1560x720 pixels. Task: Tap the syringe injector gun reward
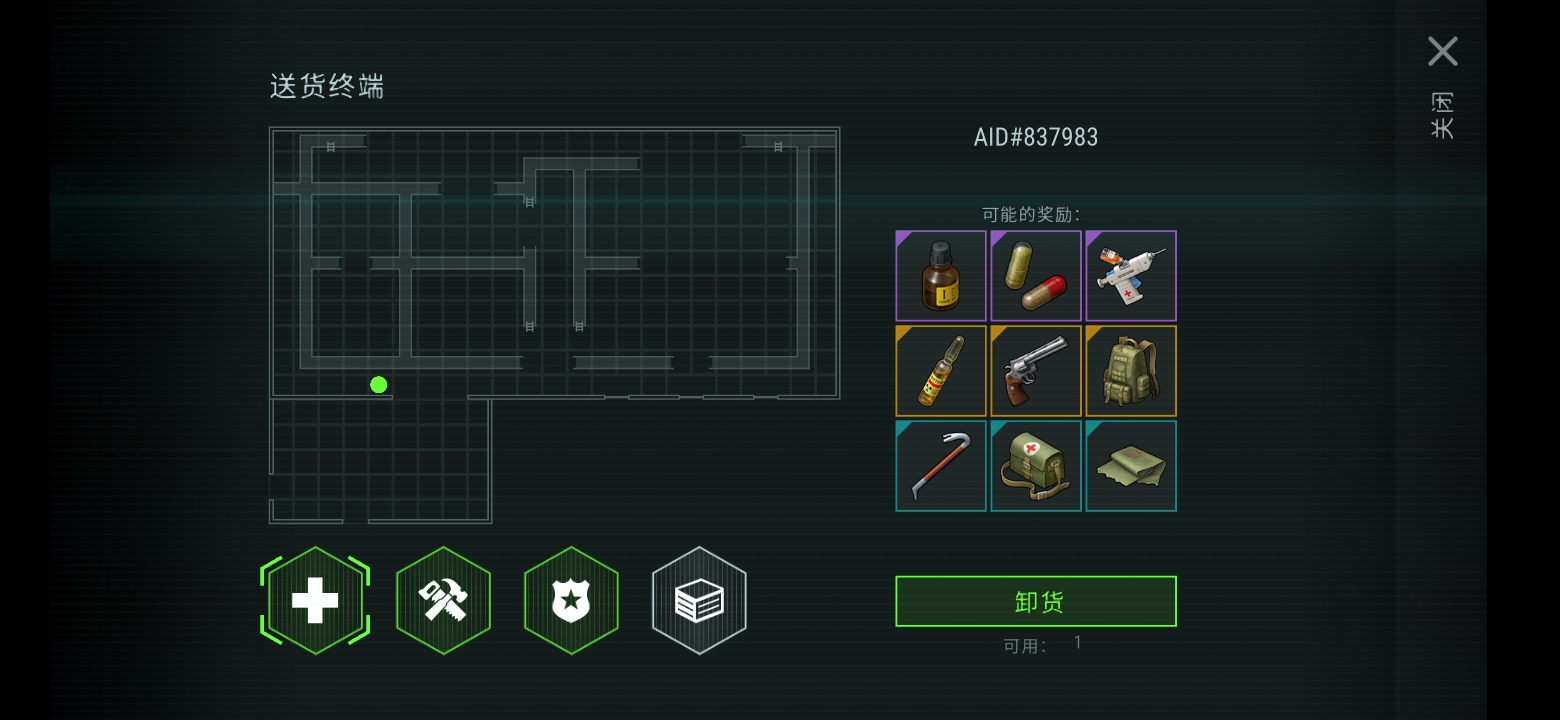(1131, 276)
